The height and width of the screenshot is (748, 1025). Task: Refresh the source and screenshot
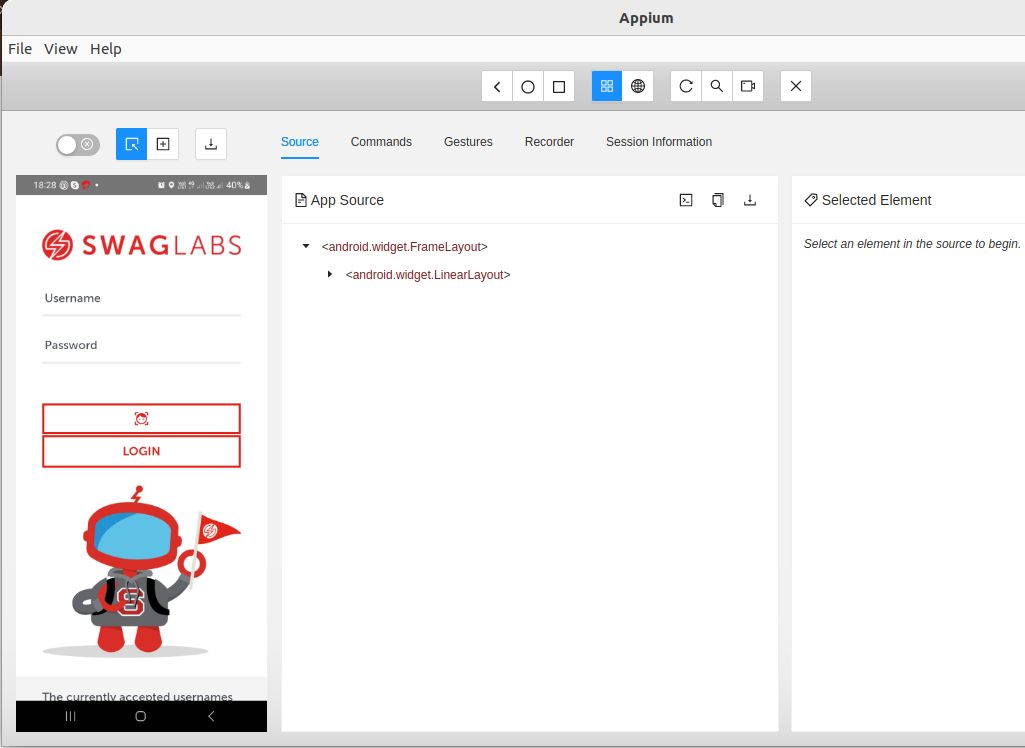point(686,86)
